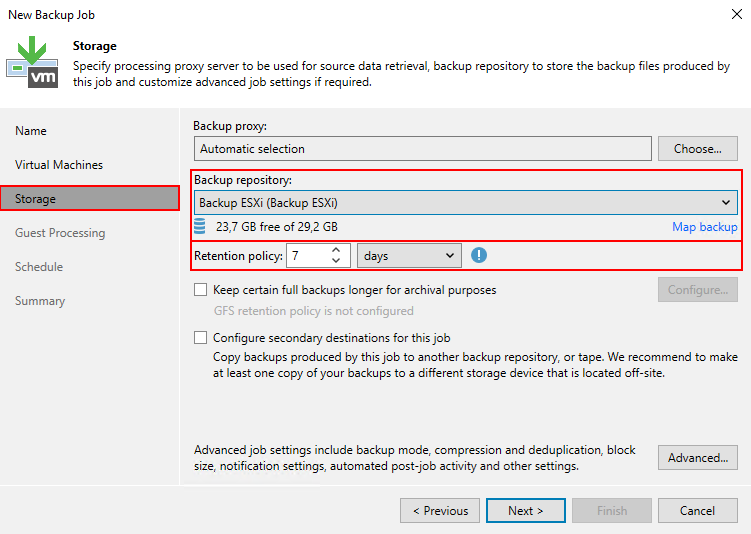The image size is (751, 534).
Task: Click the repository database disk icon
Action: click(x=200, y=226)
